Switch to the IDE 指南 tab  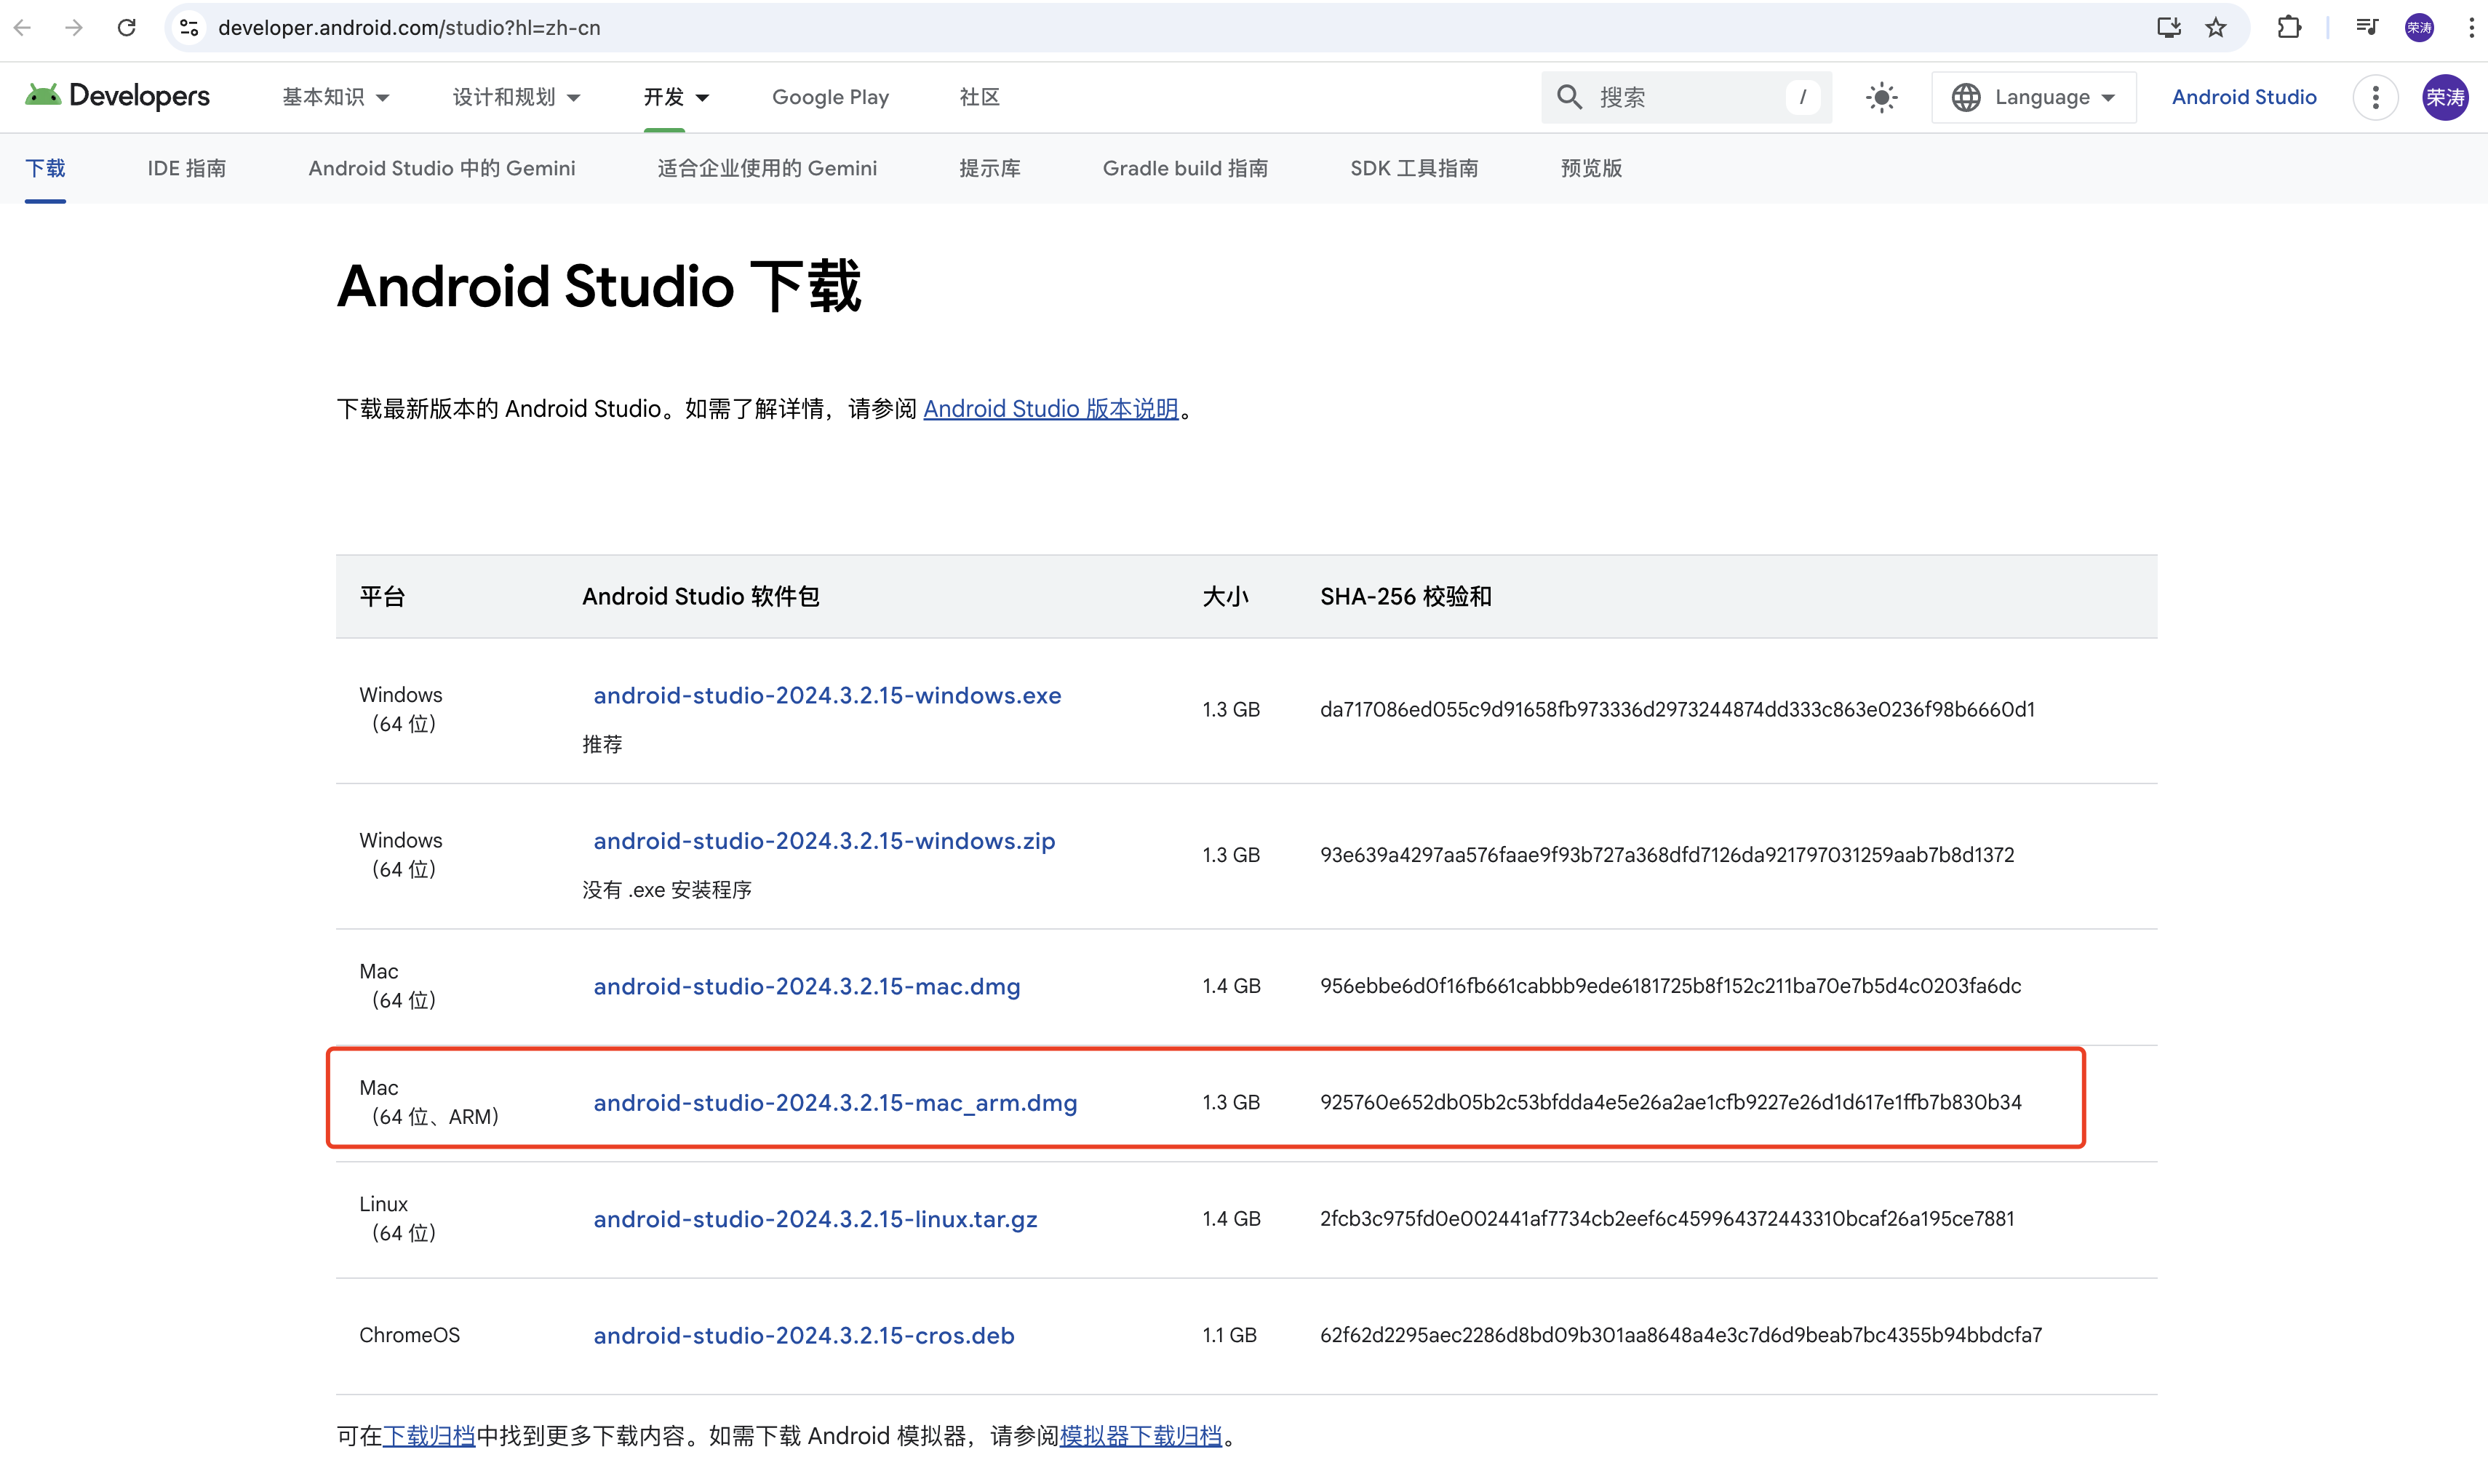187,168
